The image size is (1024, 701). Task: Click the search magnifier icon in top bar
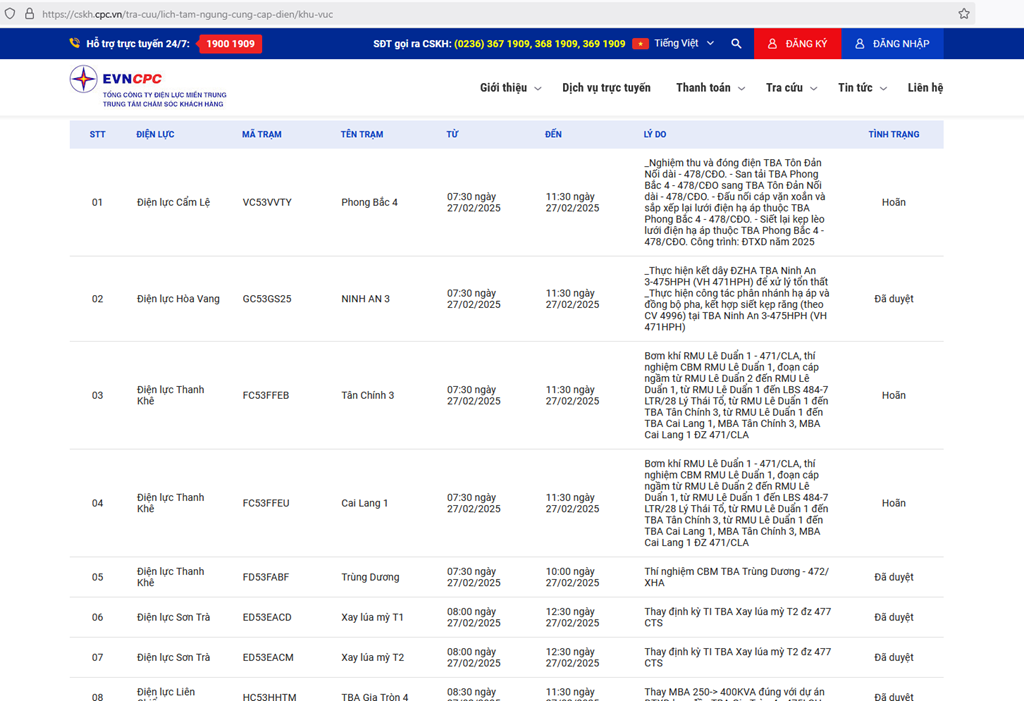pos(736,44)
